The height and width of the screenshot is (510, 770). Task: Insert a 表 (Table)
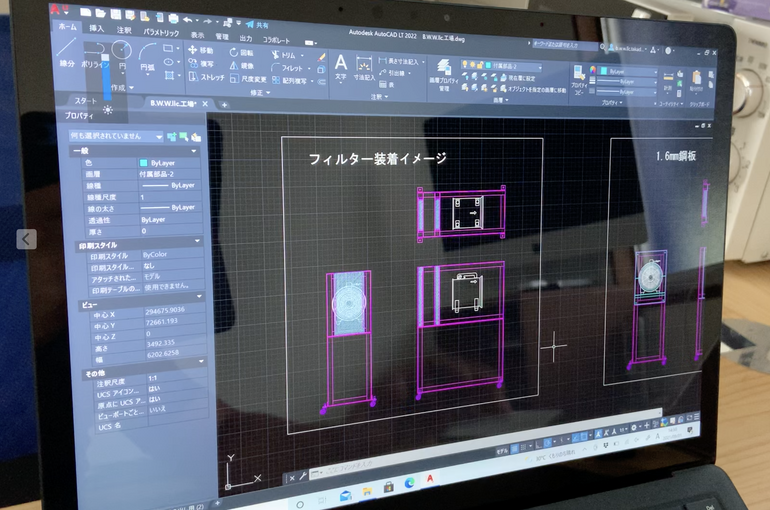click(x=387, y=84)
